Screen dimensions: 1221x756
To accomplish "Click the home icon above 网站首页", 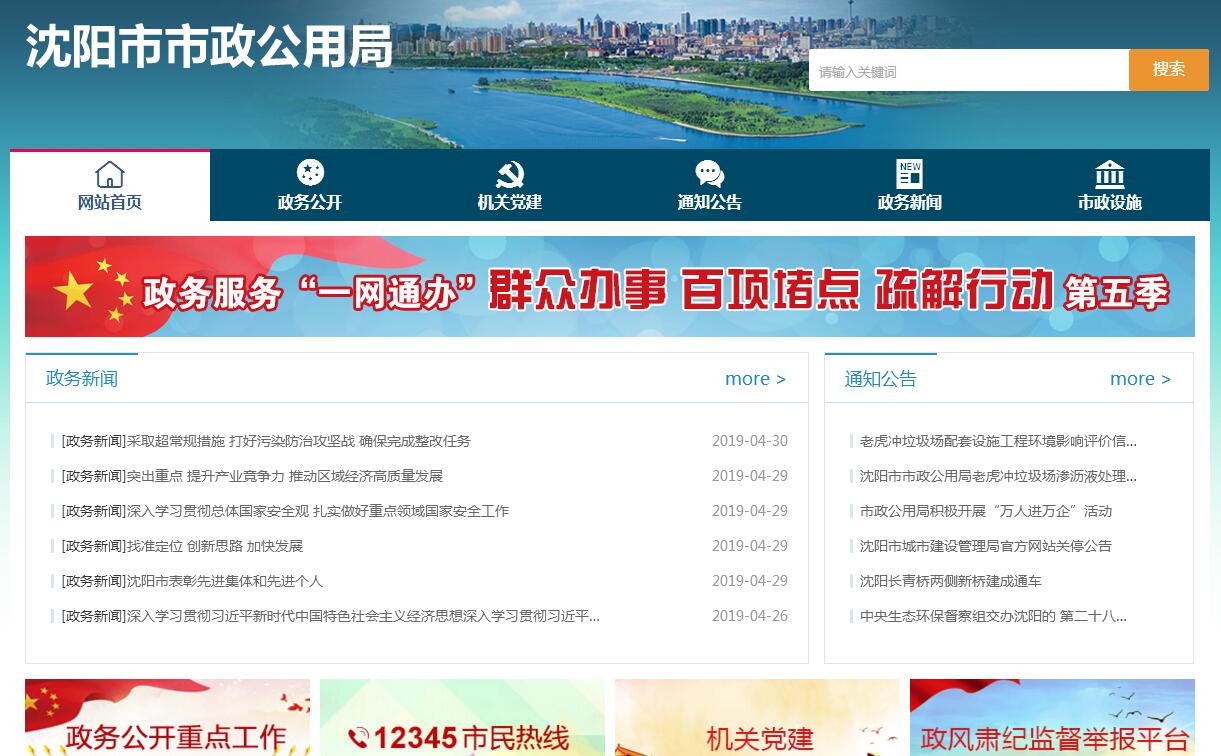I will pyautogui.click(x=110, y=174).
